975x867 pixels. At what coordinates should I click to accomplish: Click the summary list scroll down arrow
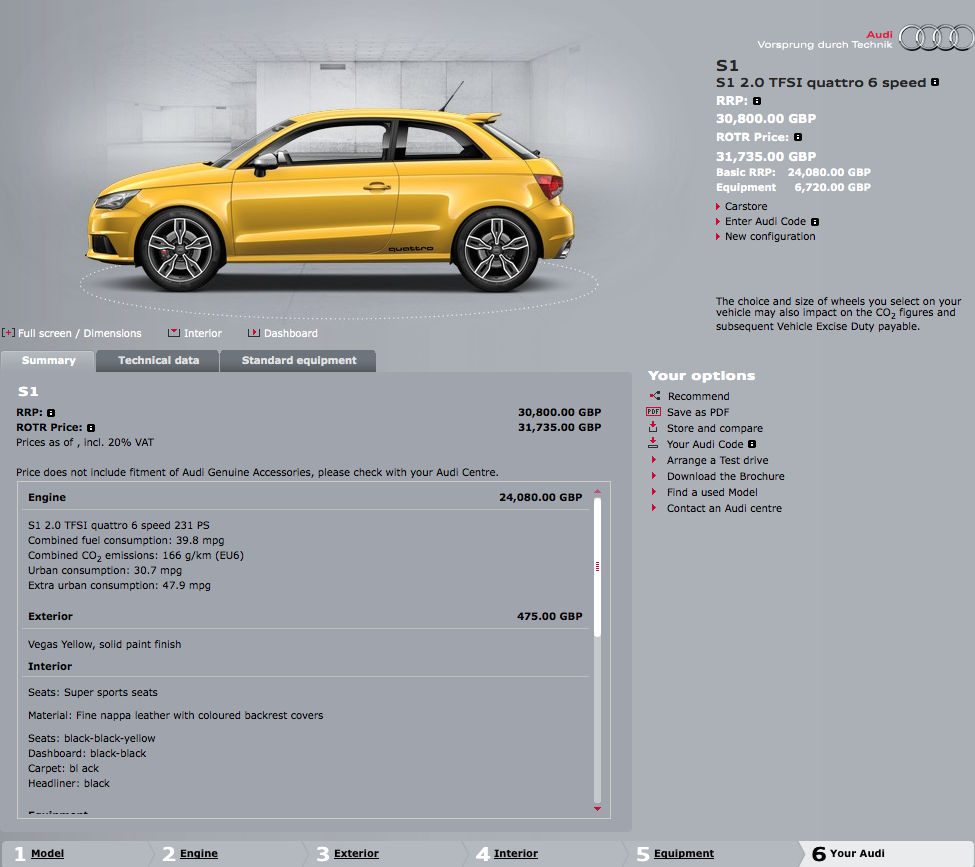click(598, 808)
